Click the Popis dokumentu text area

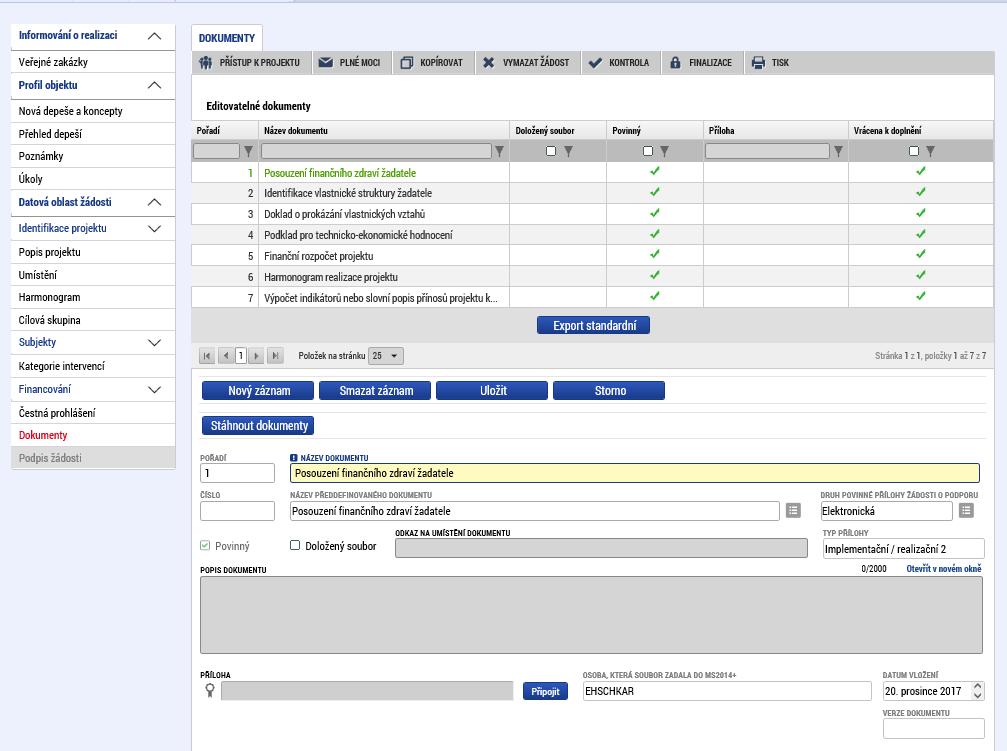pyautogui.click(x=591, y=615)
